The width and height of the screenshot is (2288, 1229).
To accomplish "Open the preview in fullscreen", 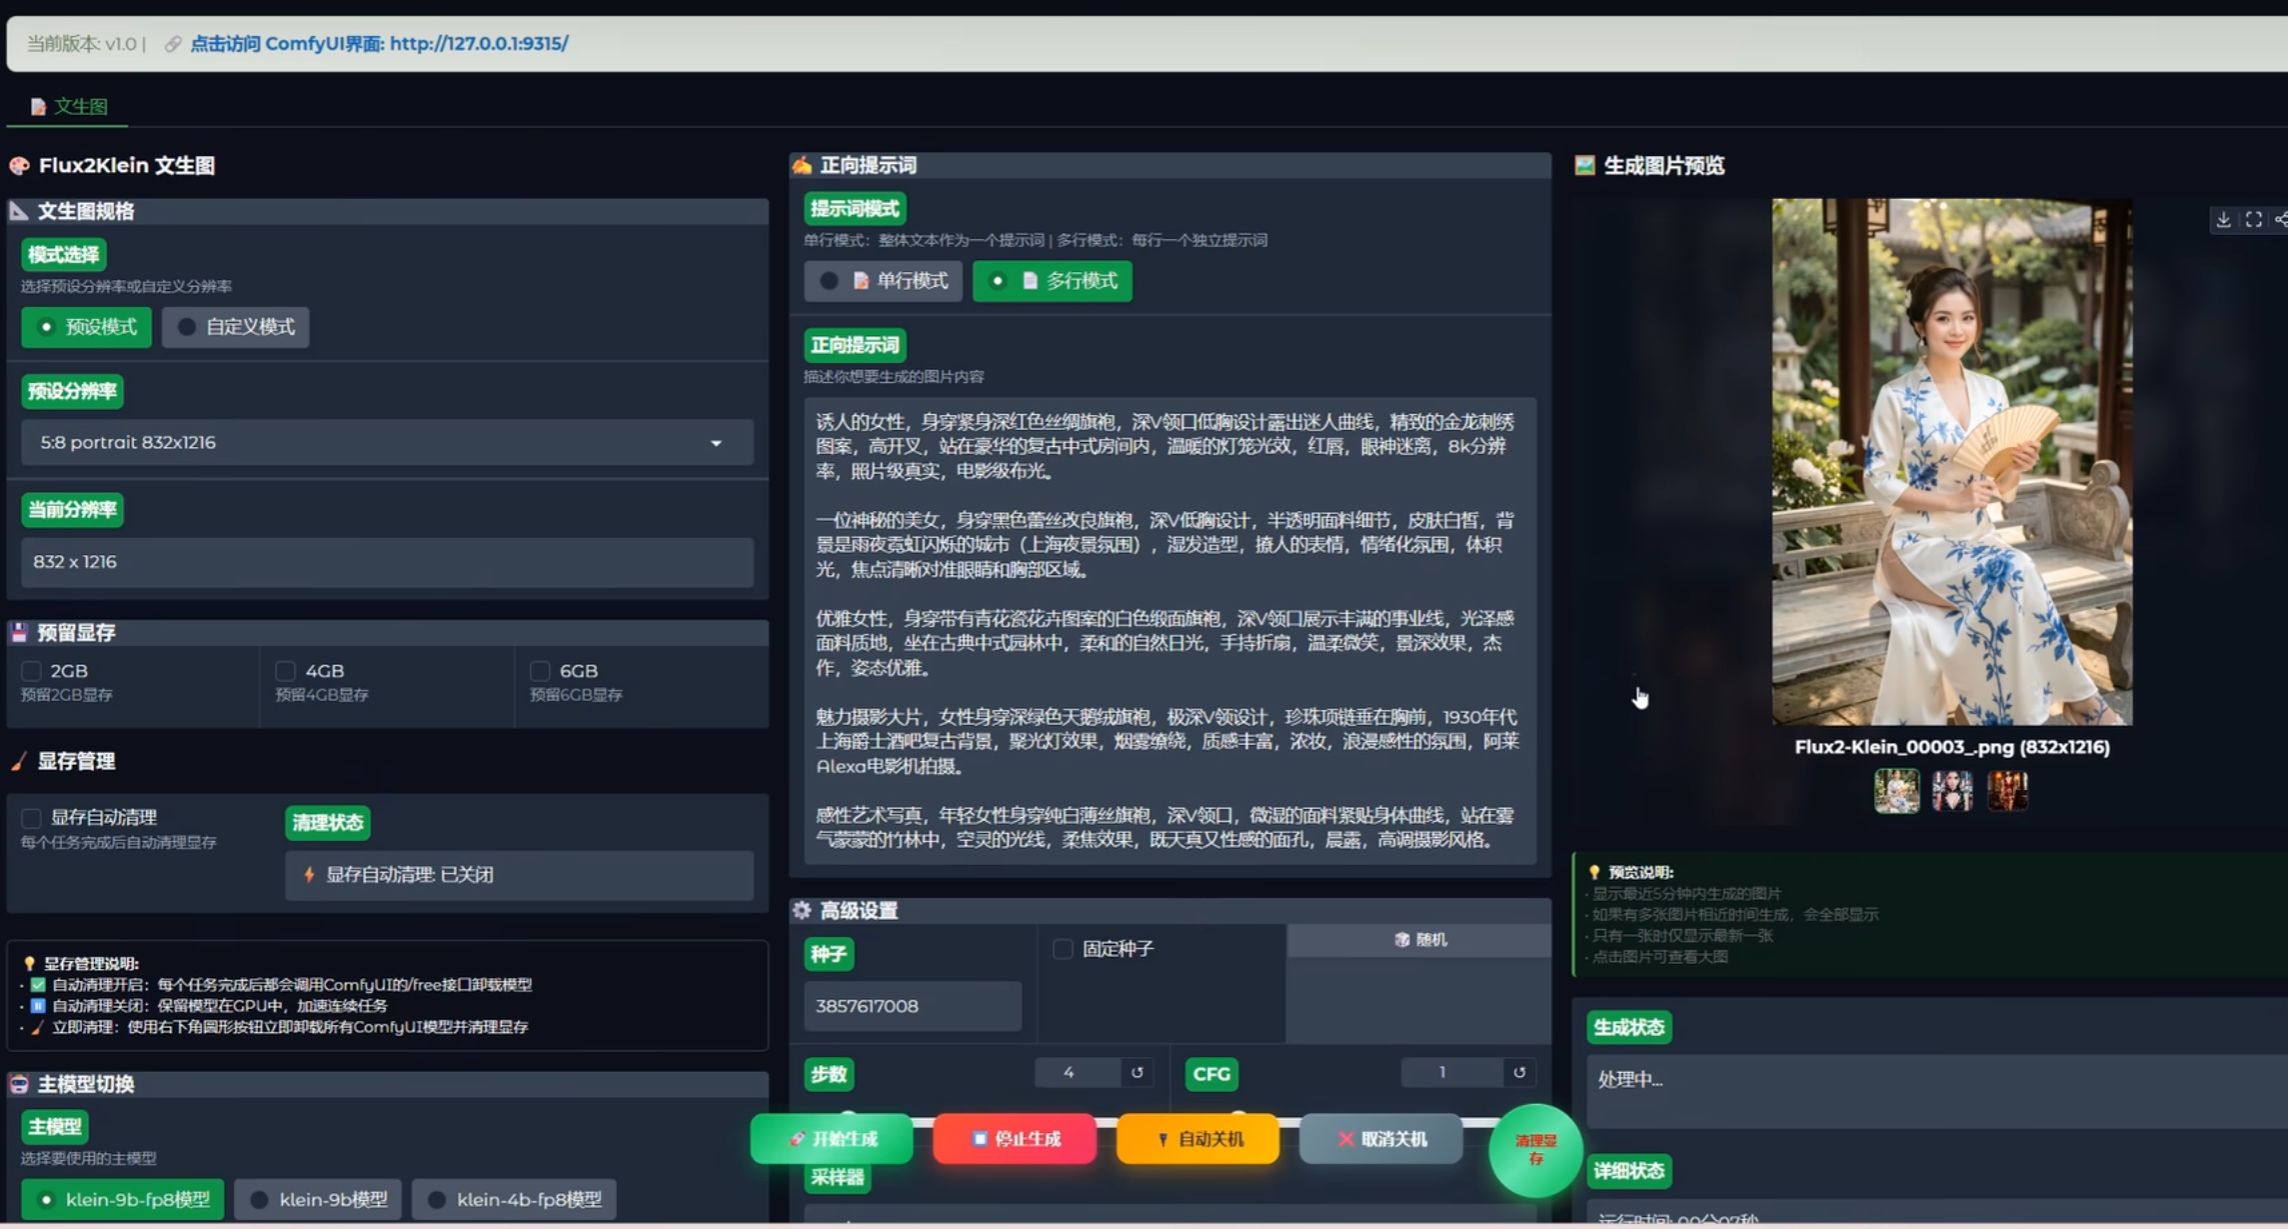I will [2253, 220].
